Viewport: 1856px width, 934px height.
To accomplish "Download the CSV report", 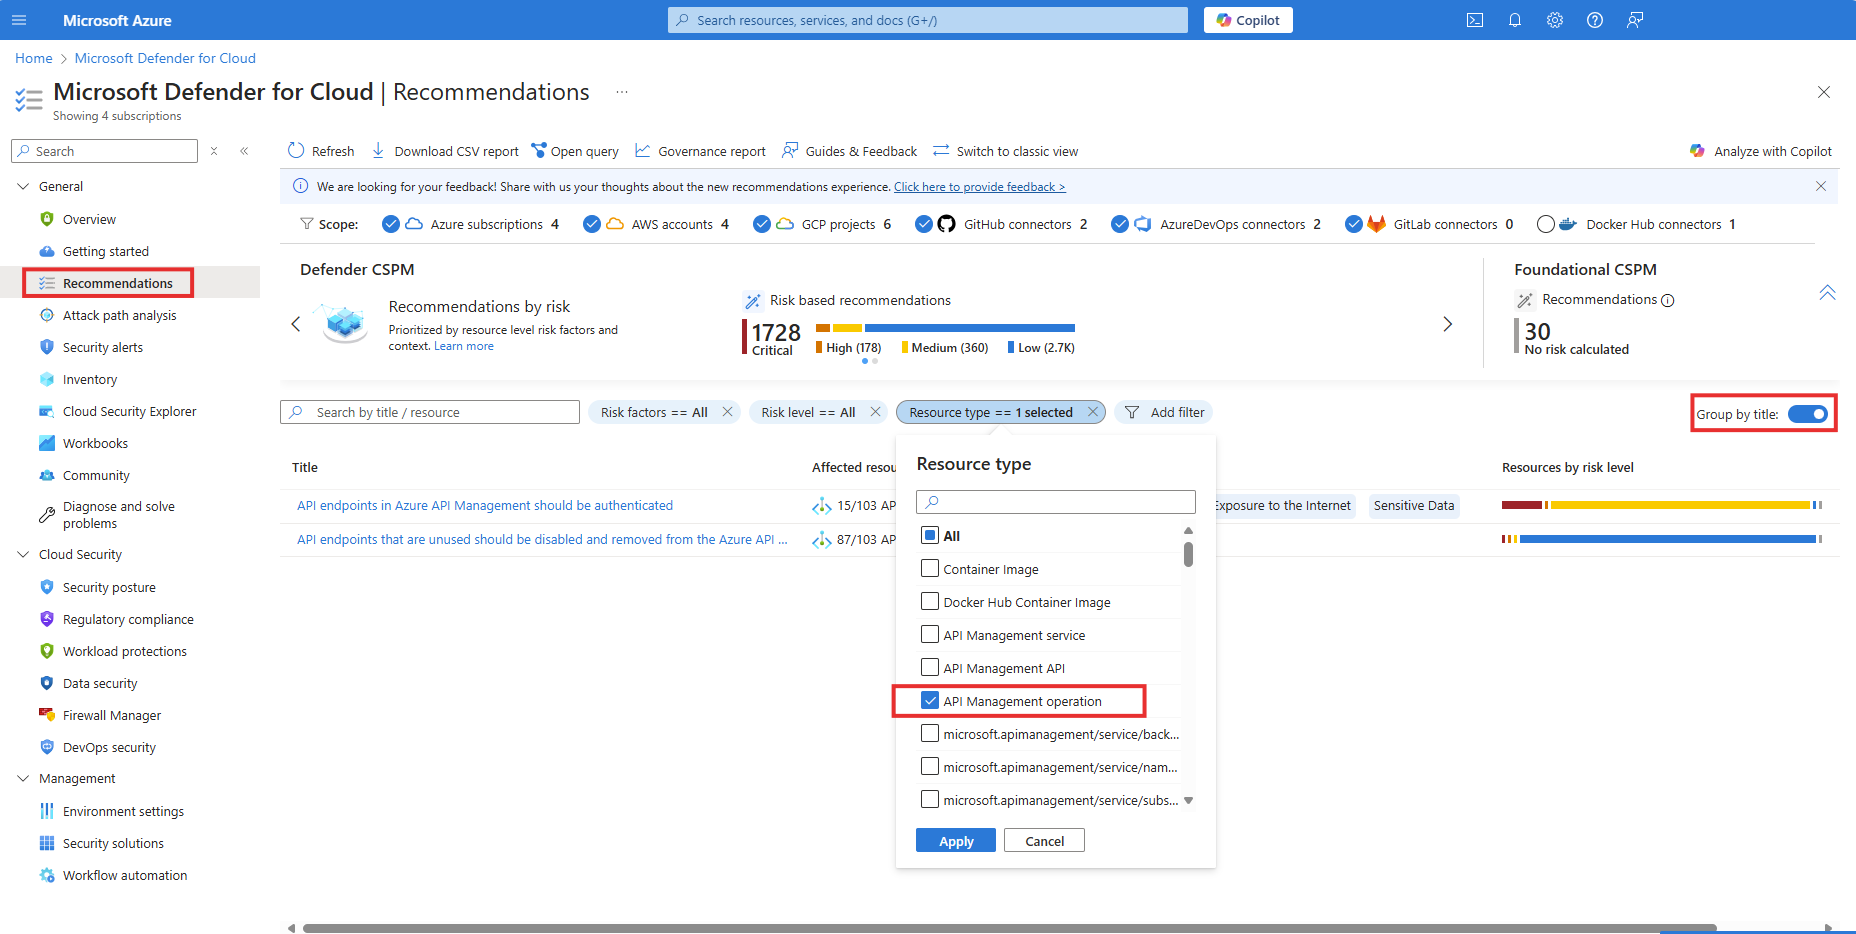I will pos(446,151).
